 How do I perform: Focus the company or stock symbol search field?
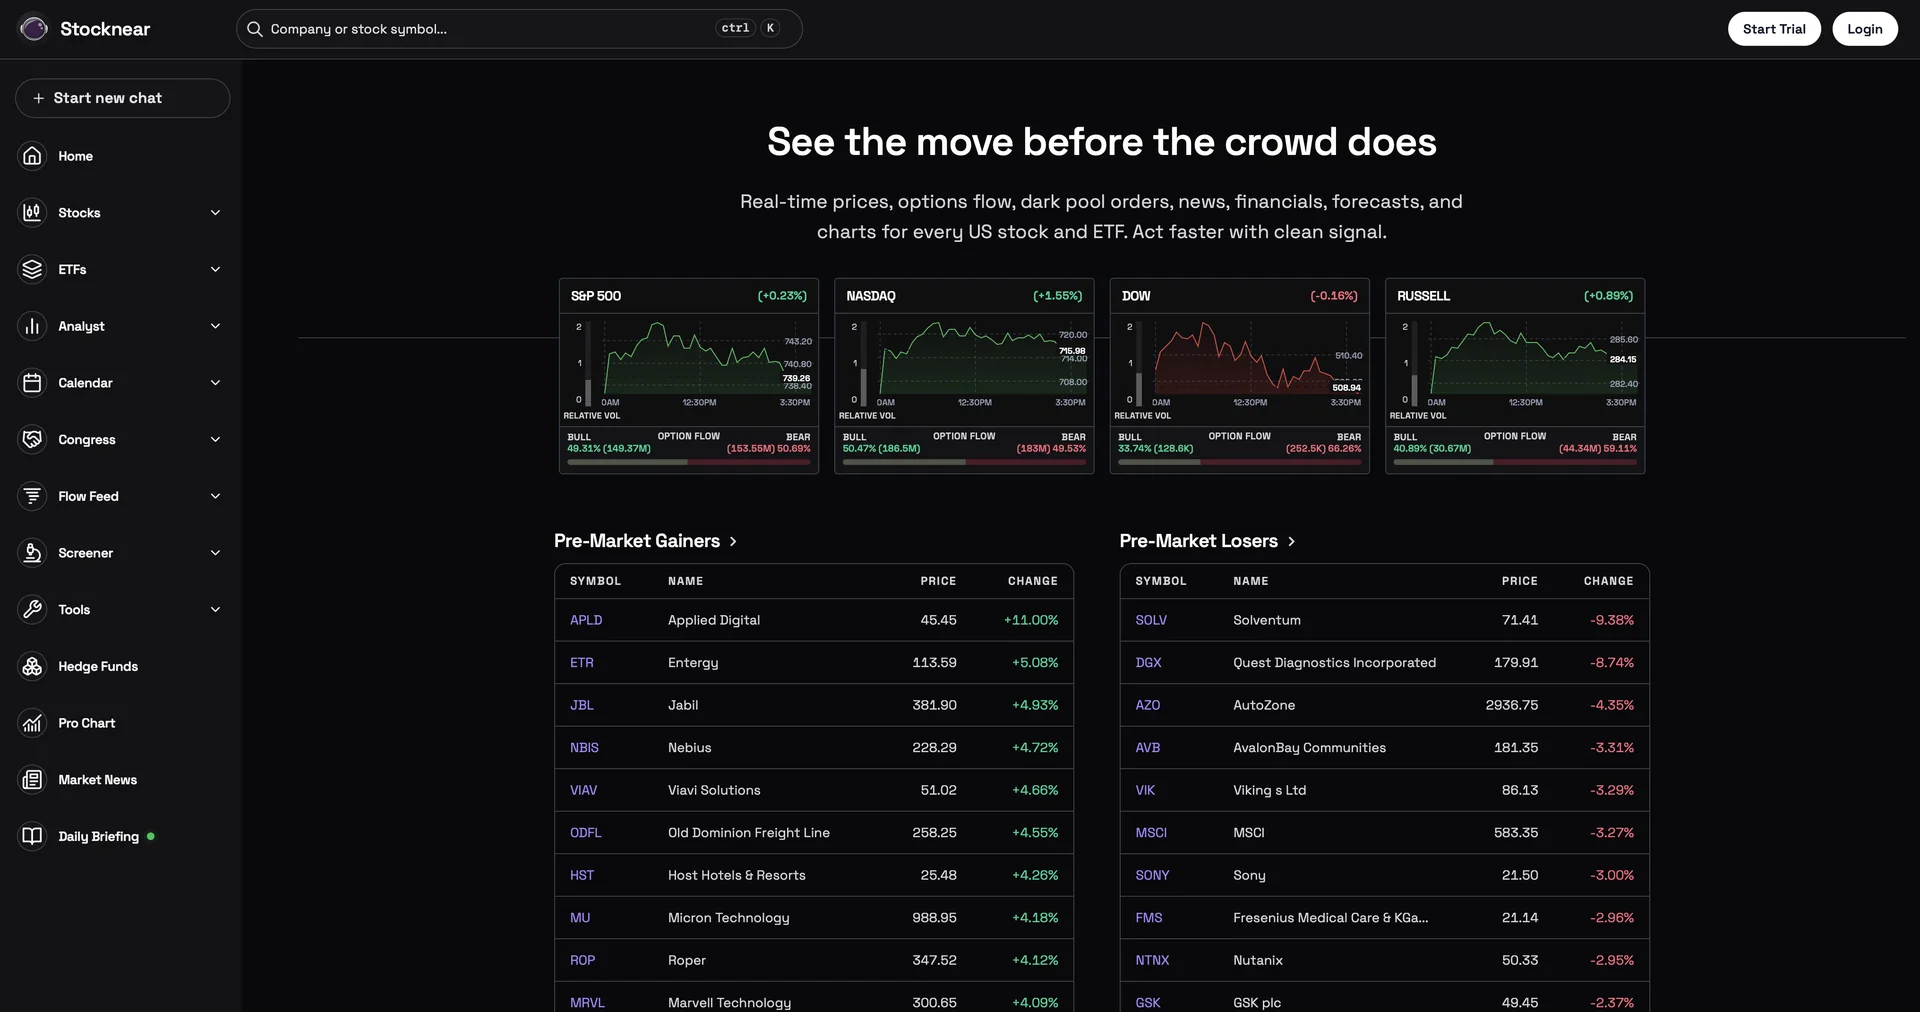(x=519, y=29)
